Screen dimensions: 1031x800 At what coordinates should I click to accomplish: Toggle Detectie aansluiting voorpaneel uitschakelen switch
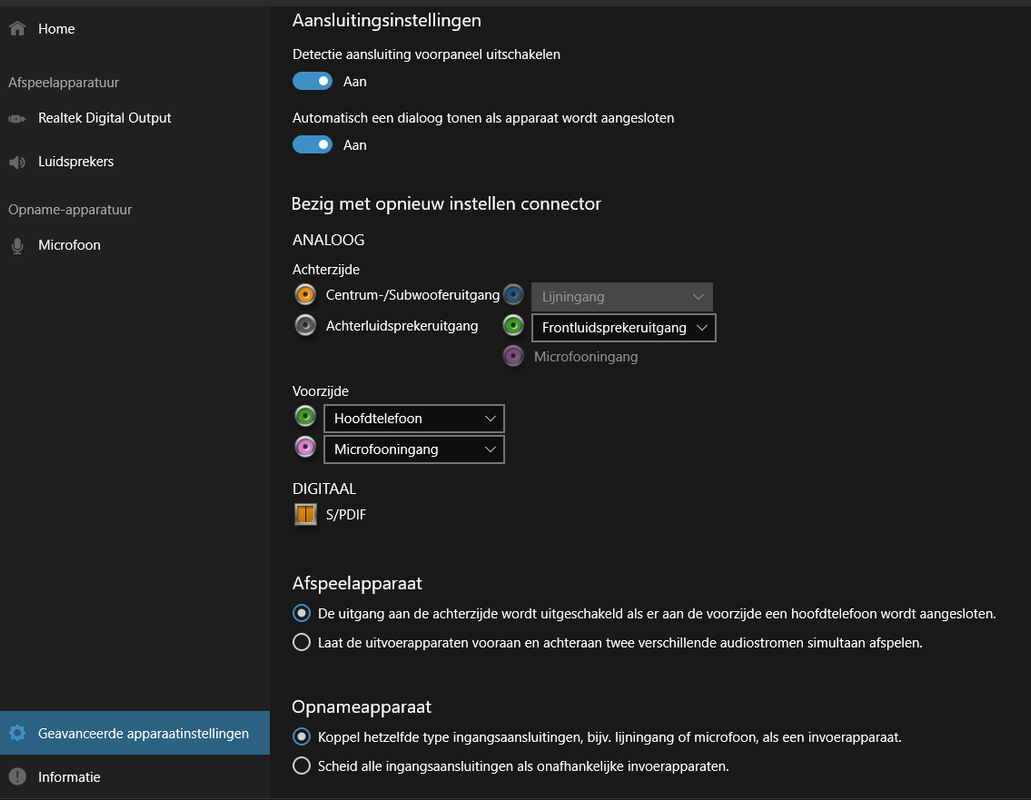pos(312,81)
